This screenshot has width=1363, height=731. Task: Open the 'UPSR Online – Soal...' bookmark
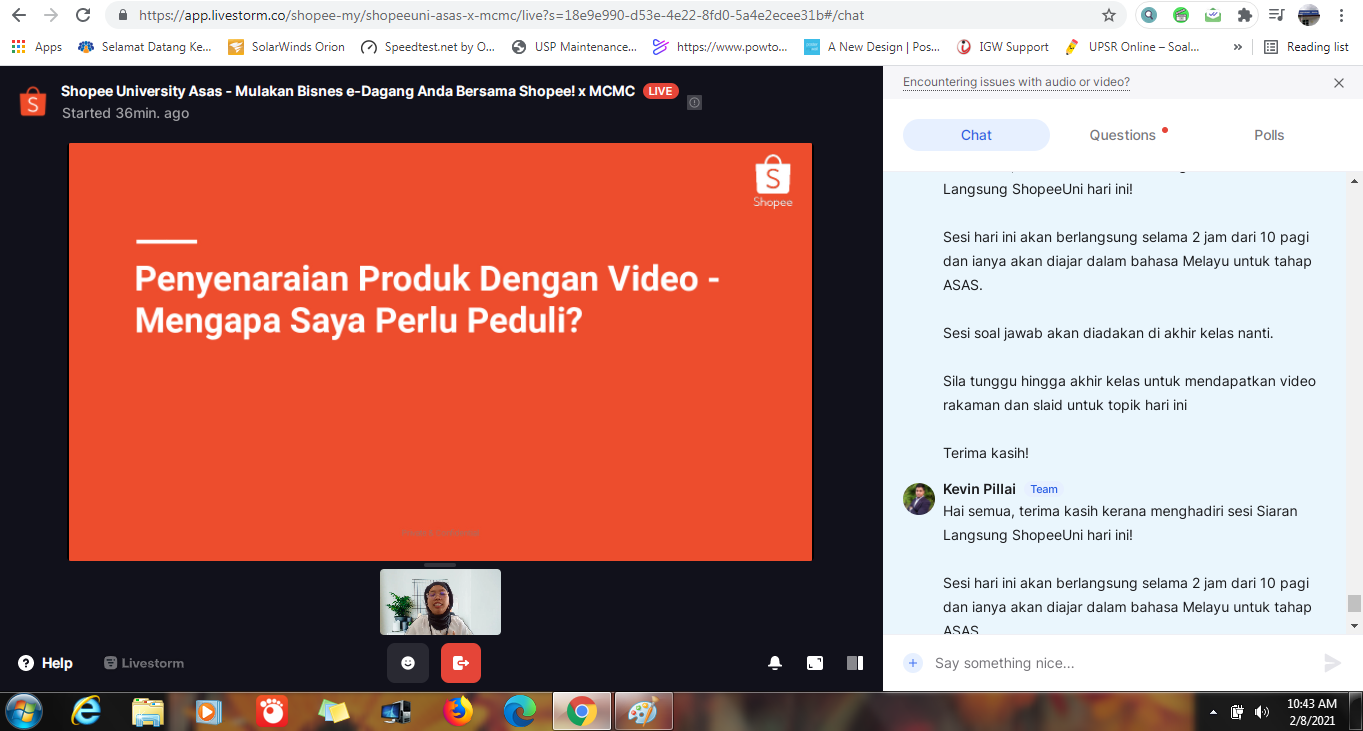[x=1133, y=47]
